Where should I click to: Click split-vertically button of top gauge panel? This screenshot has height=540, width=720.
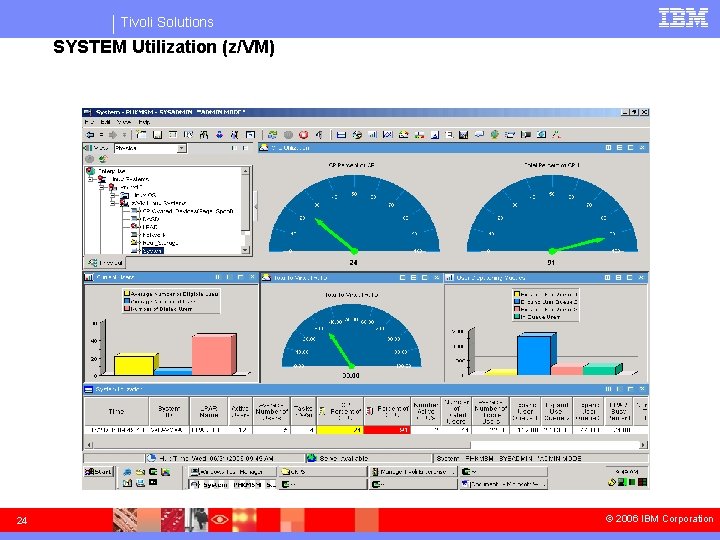point(608,147)
